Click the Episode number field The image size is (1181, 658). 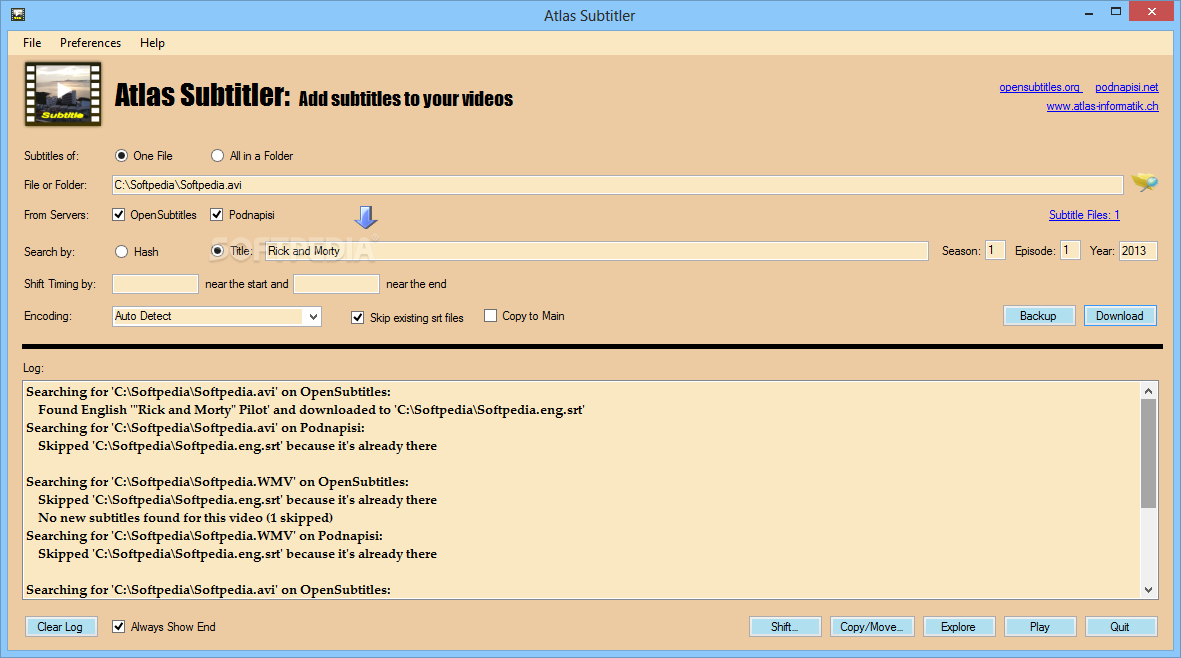pos(1070,251)
